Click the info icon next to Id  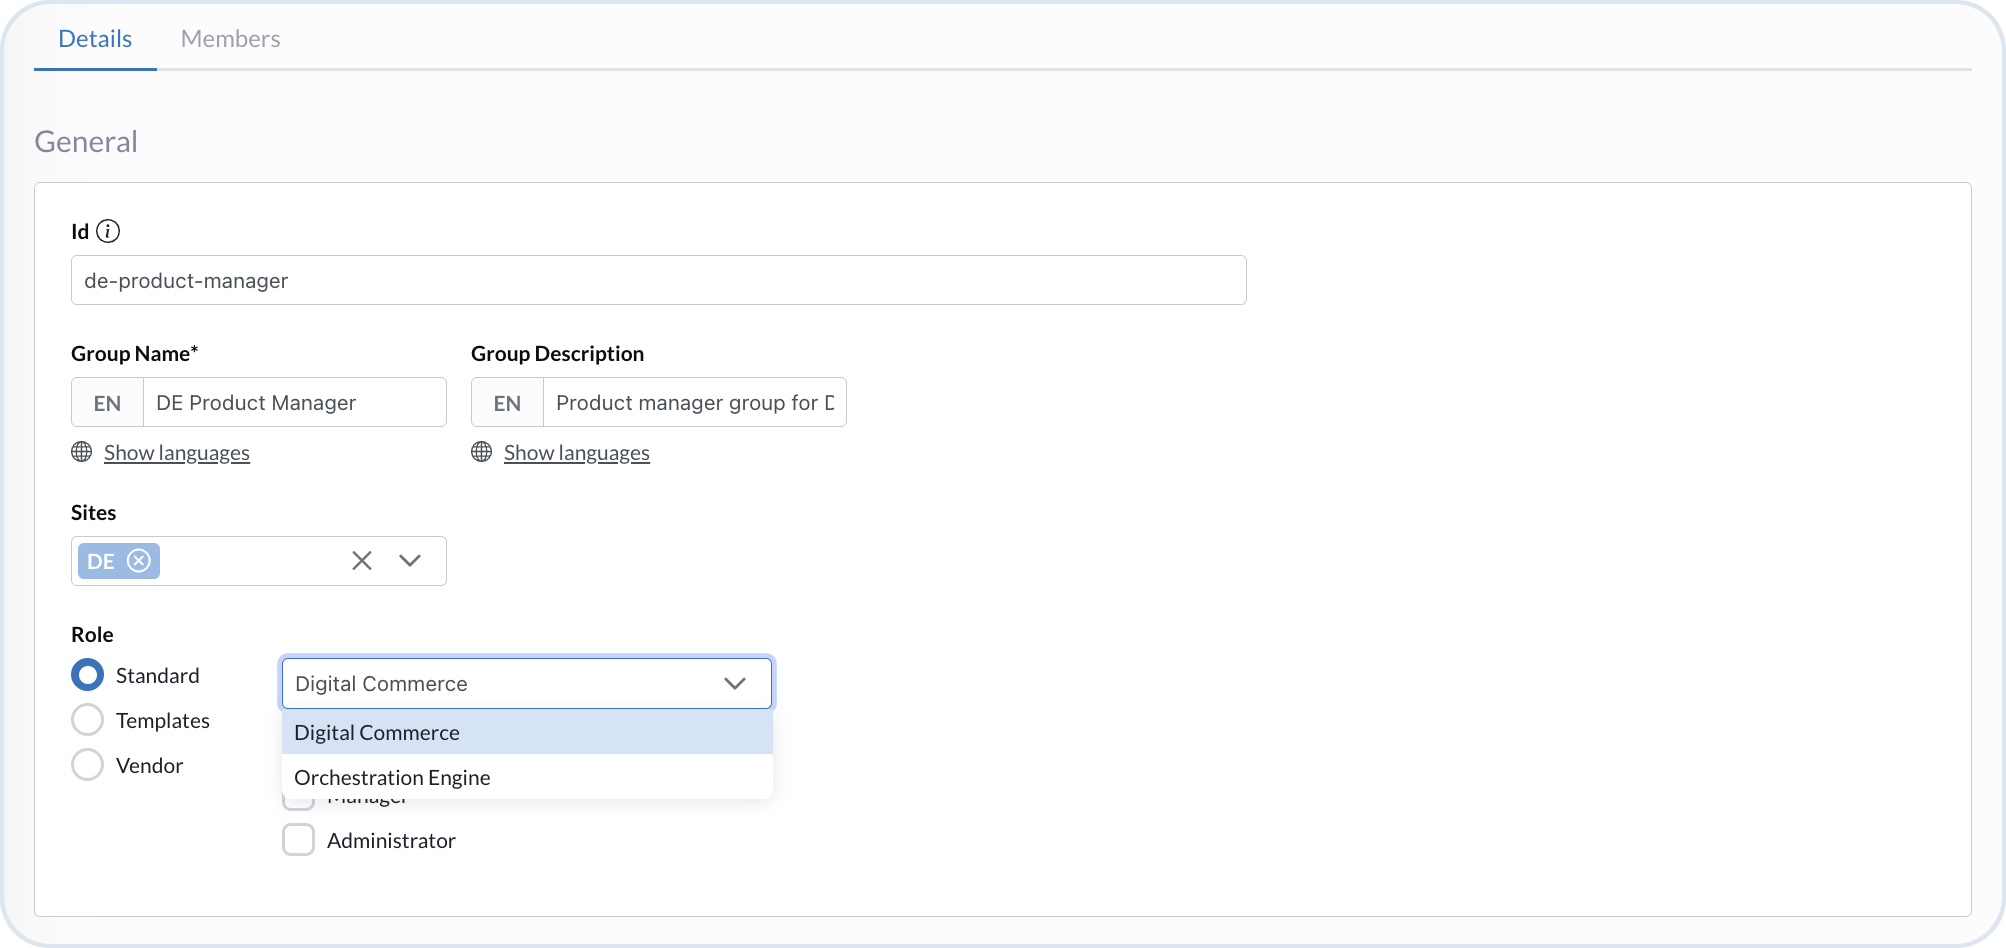110,231
